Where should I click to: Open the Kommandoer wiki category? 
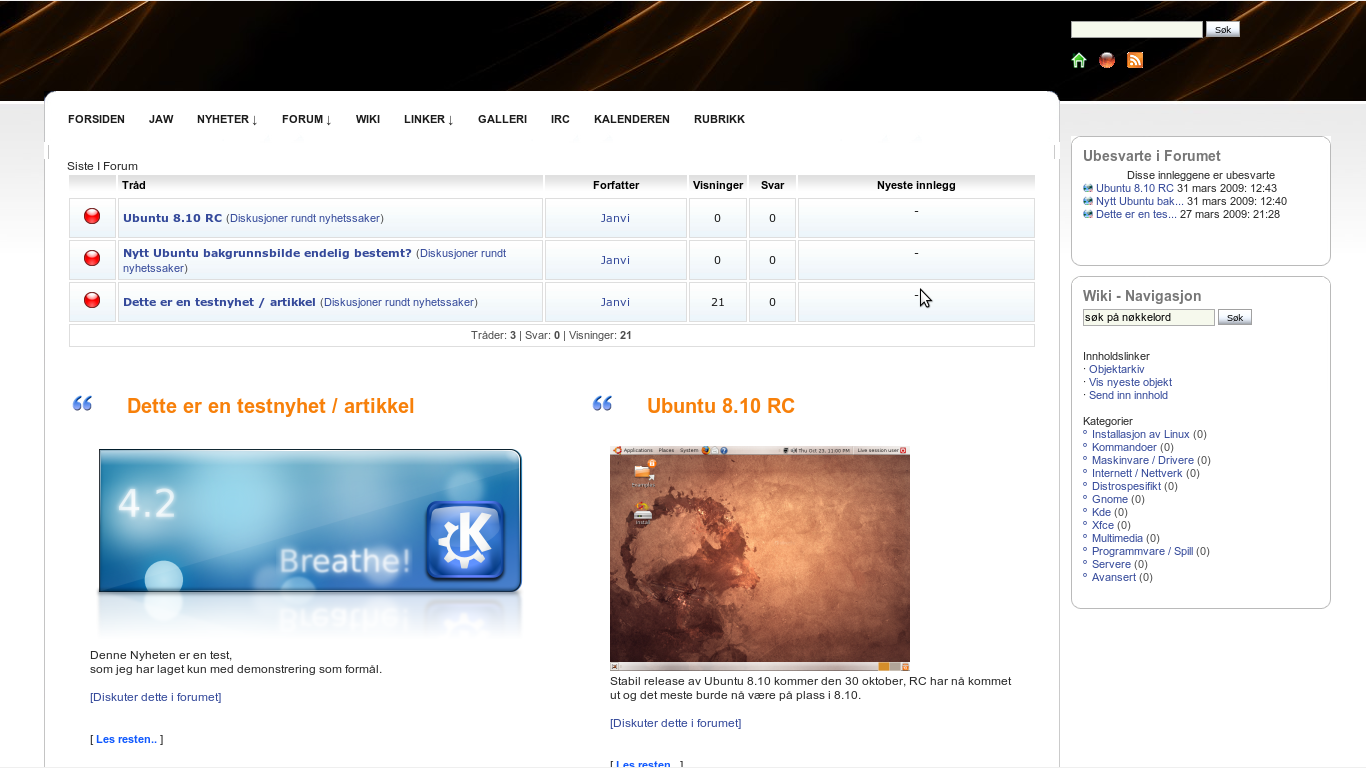pyautogui.click(x=1124, y=447)
